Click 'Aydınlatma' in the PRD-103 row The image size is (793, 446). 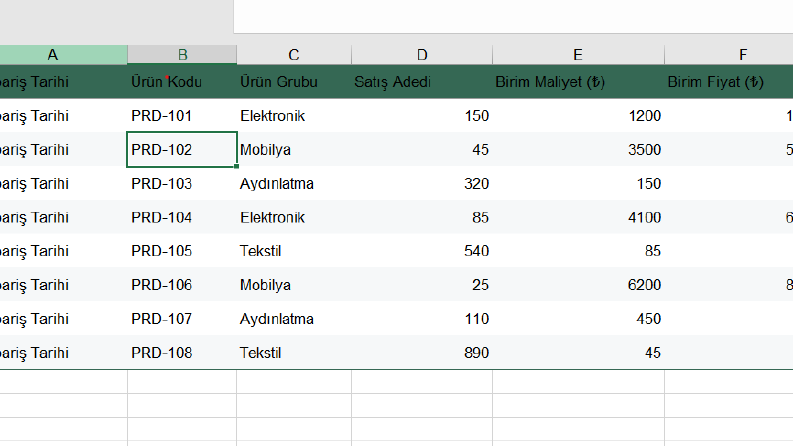(294, 184)
